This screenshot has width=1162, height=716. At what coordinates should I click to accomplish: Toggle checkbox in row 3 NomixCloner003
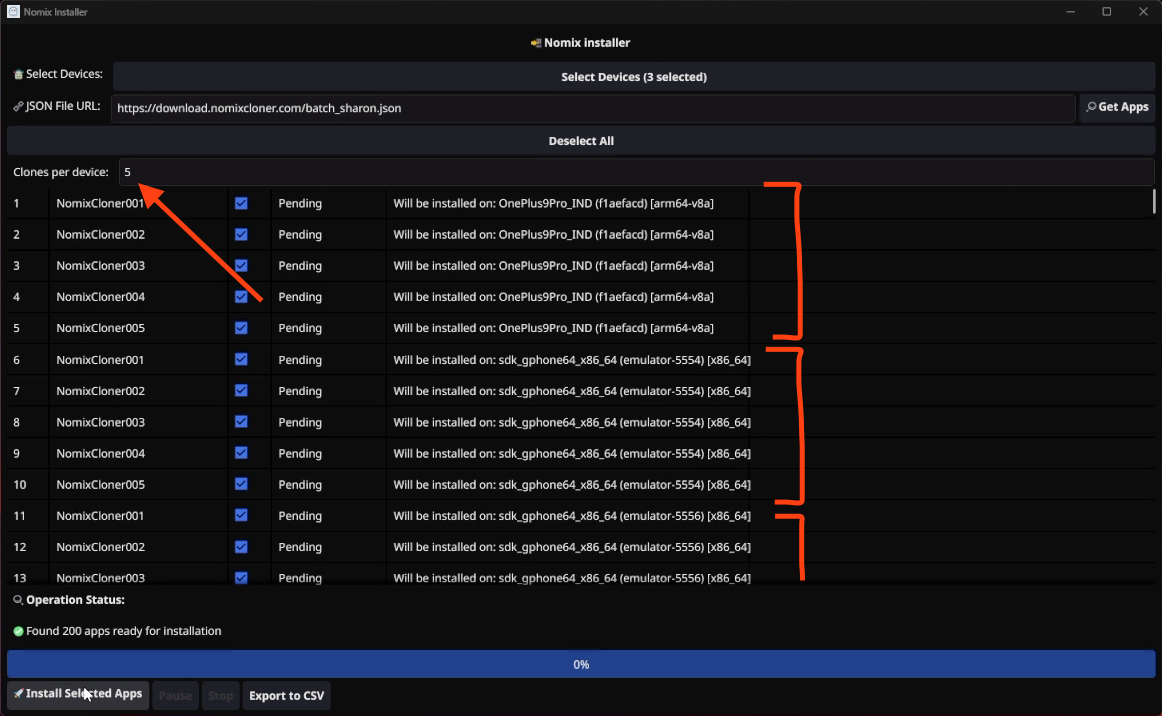pyautogui.click(x=242, y=265)
